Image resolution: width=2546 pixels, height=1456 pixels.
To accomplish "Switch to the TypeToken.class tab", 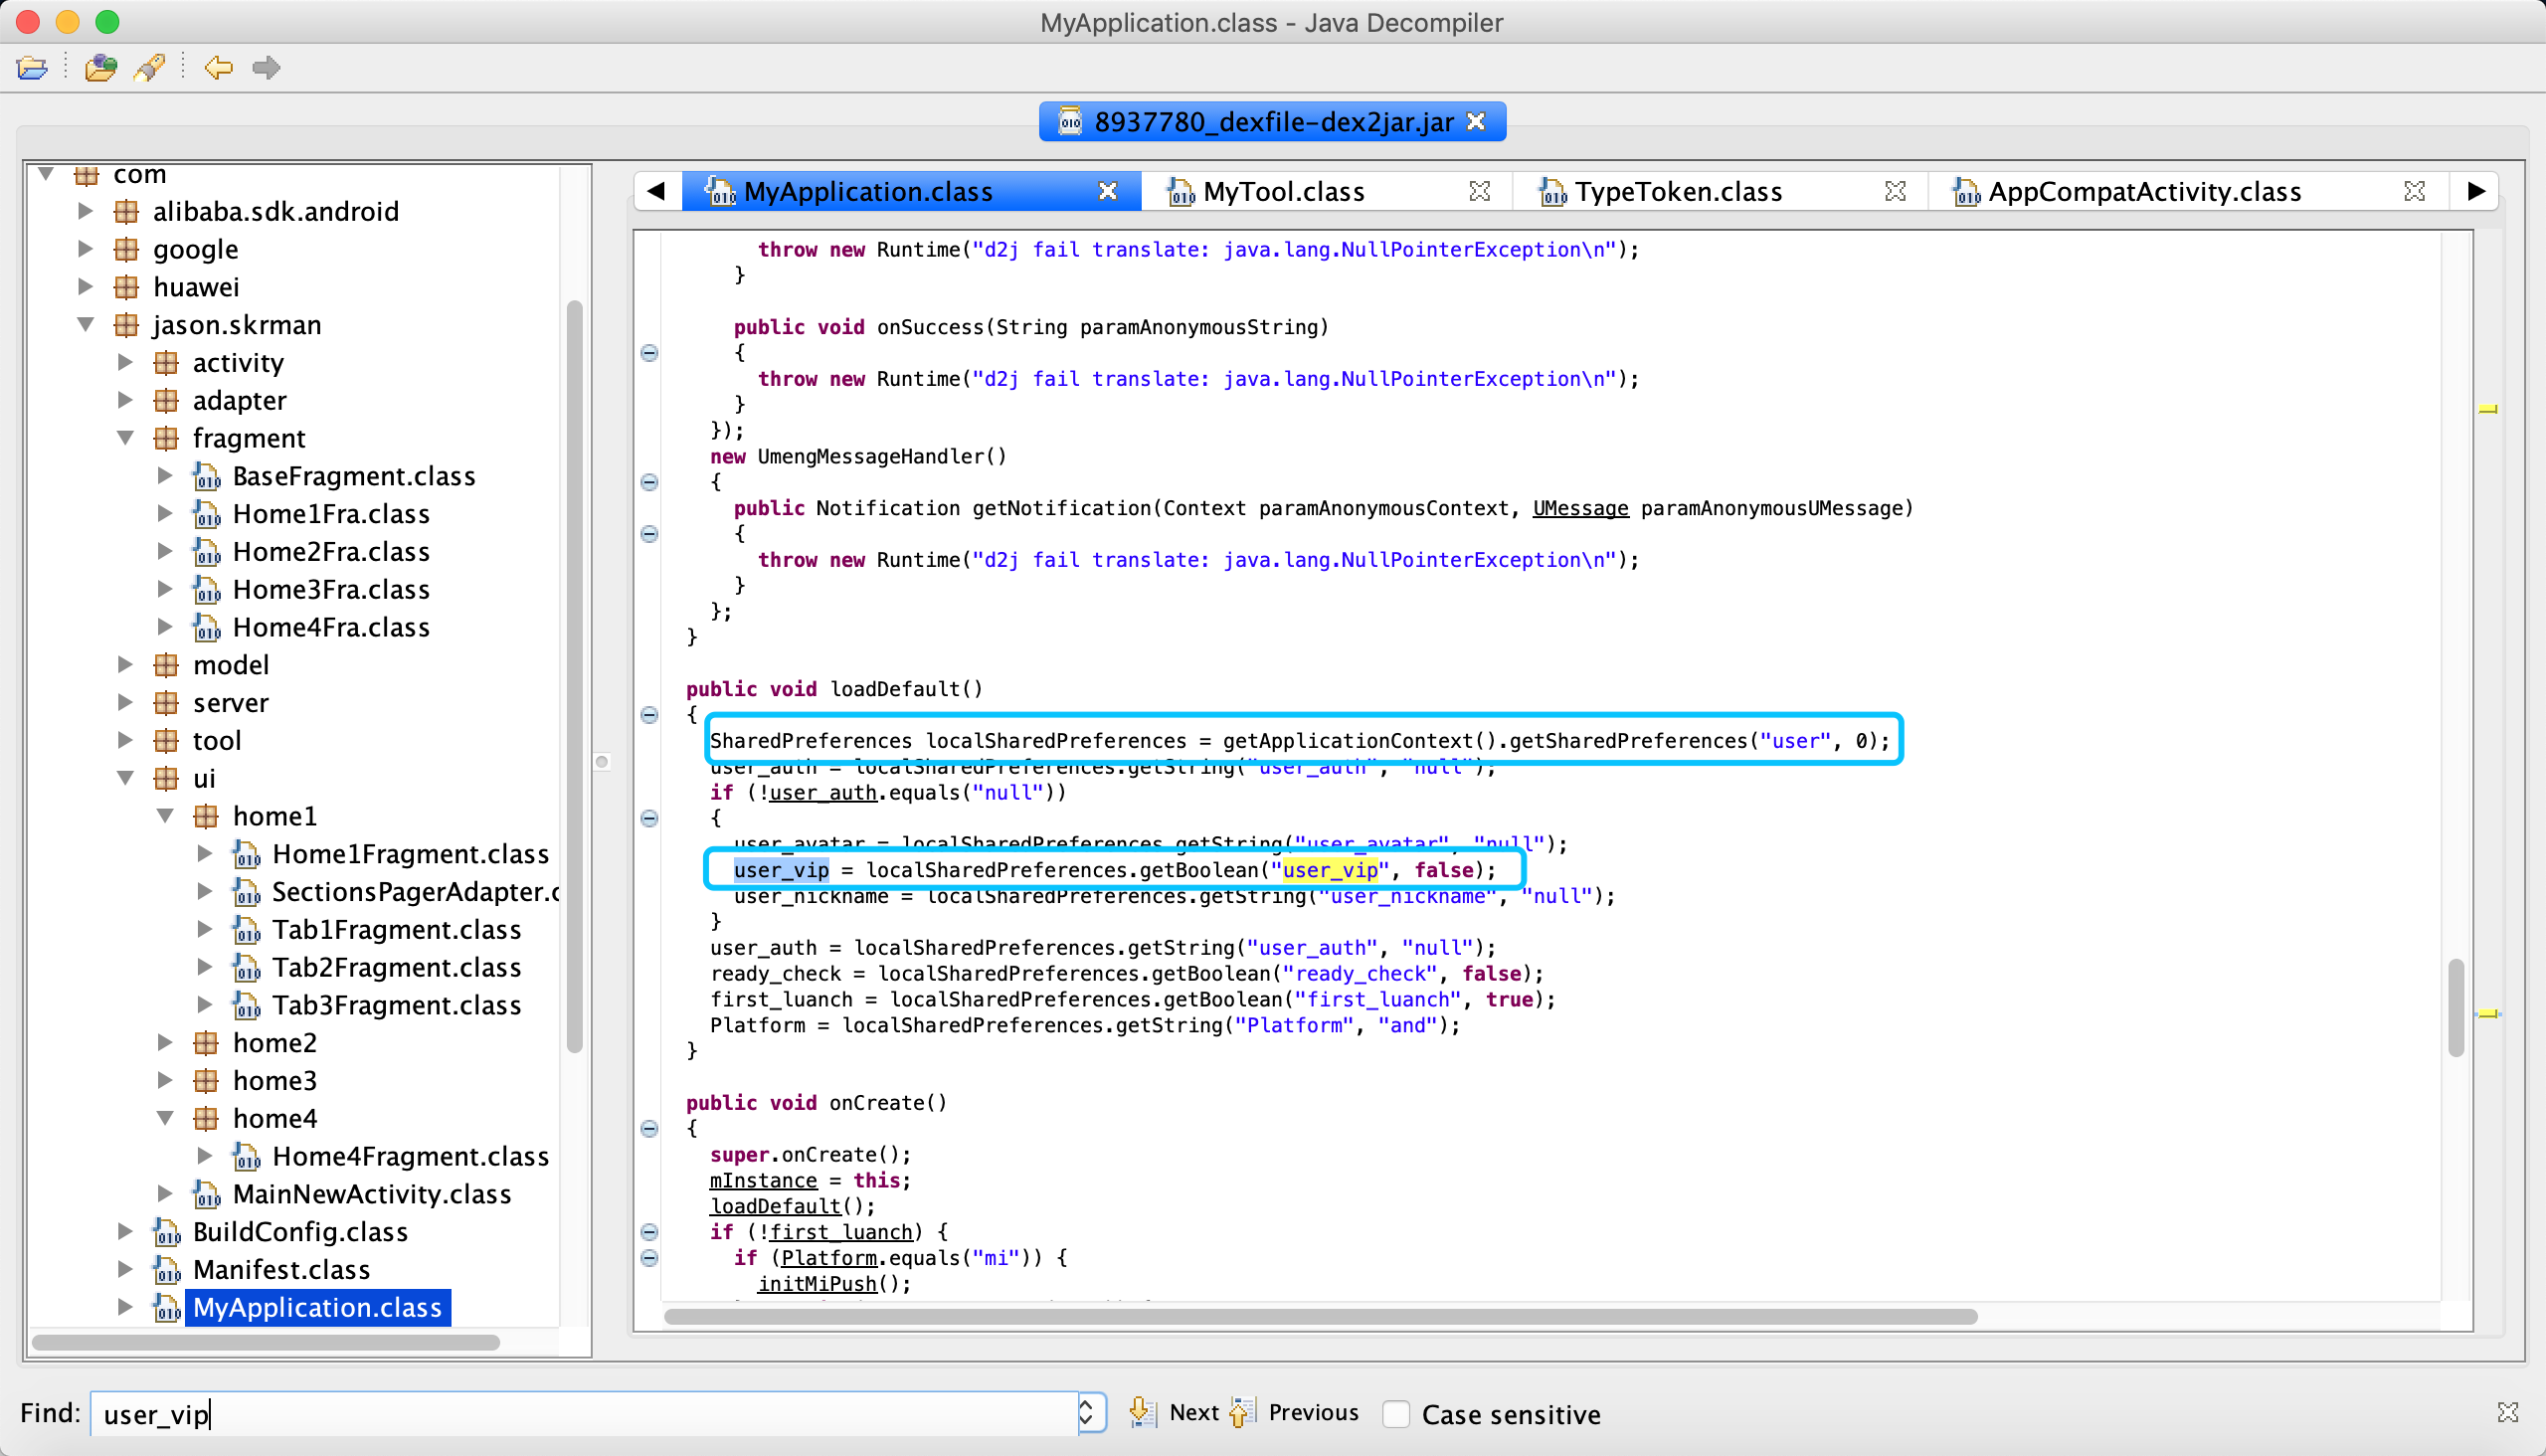I will point(1677,191).
